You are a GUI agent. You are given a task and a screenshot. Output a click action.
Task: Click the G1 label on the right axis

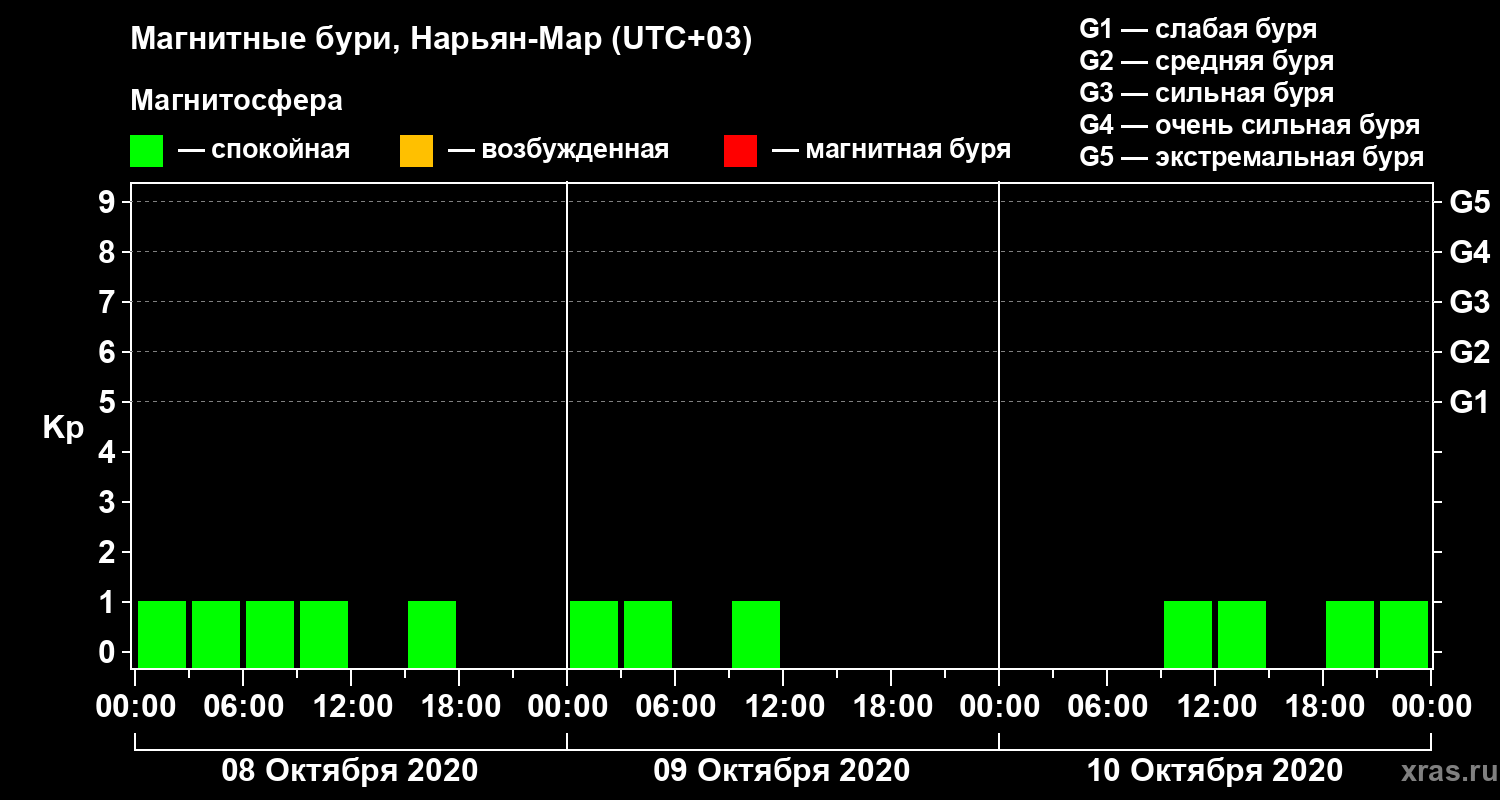[x=1470, y=402]
